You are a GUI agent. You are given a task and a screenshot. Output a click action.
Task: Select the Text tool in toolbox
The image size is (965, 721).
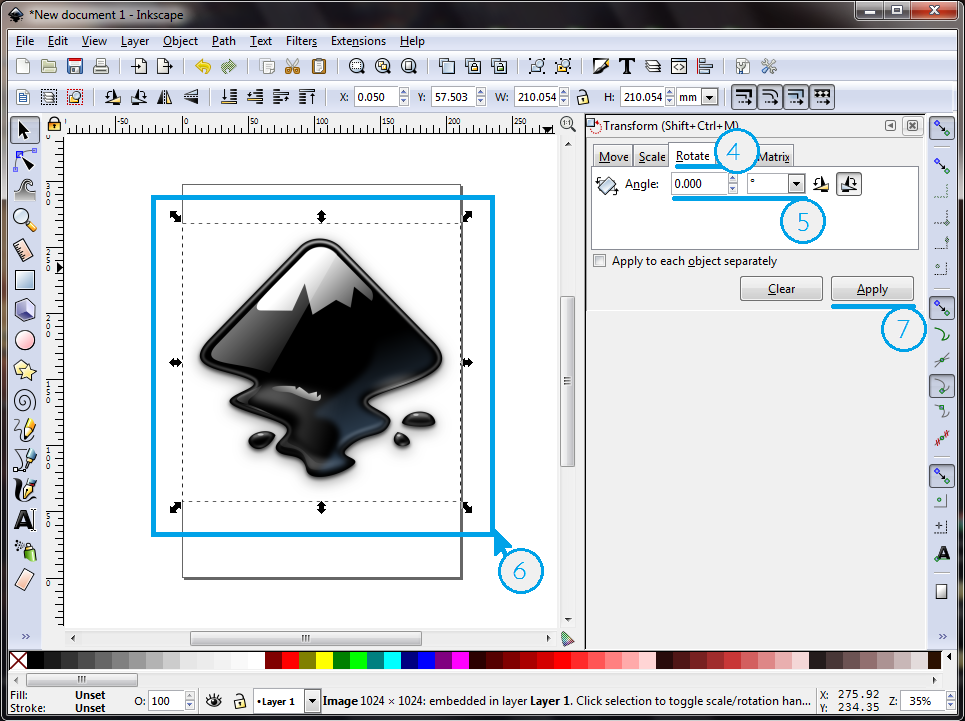[25, 520]
